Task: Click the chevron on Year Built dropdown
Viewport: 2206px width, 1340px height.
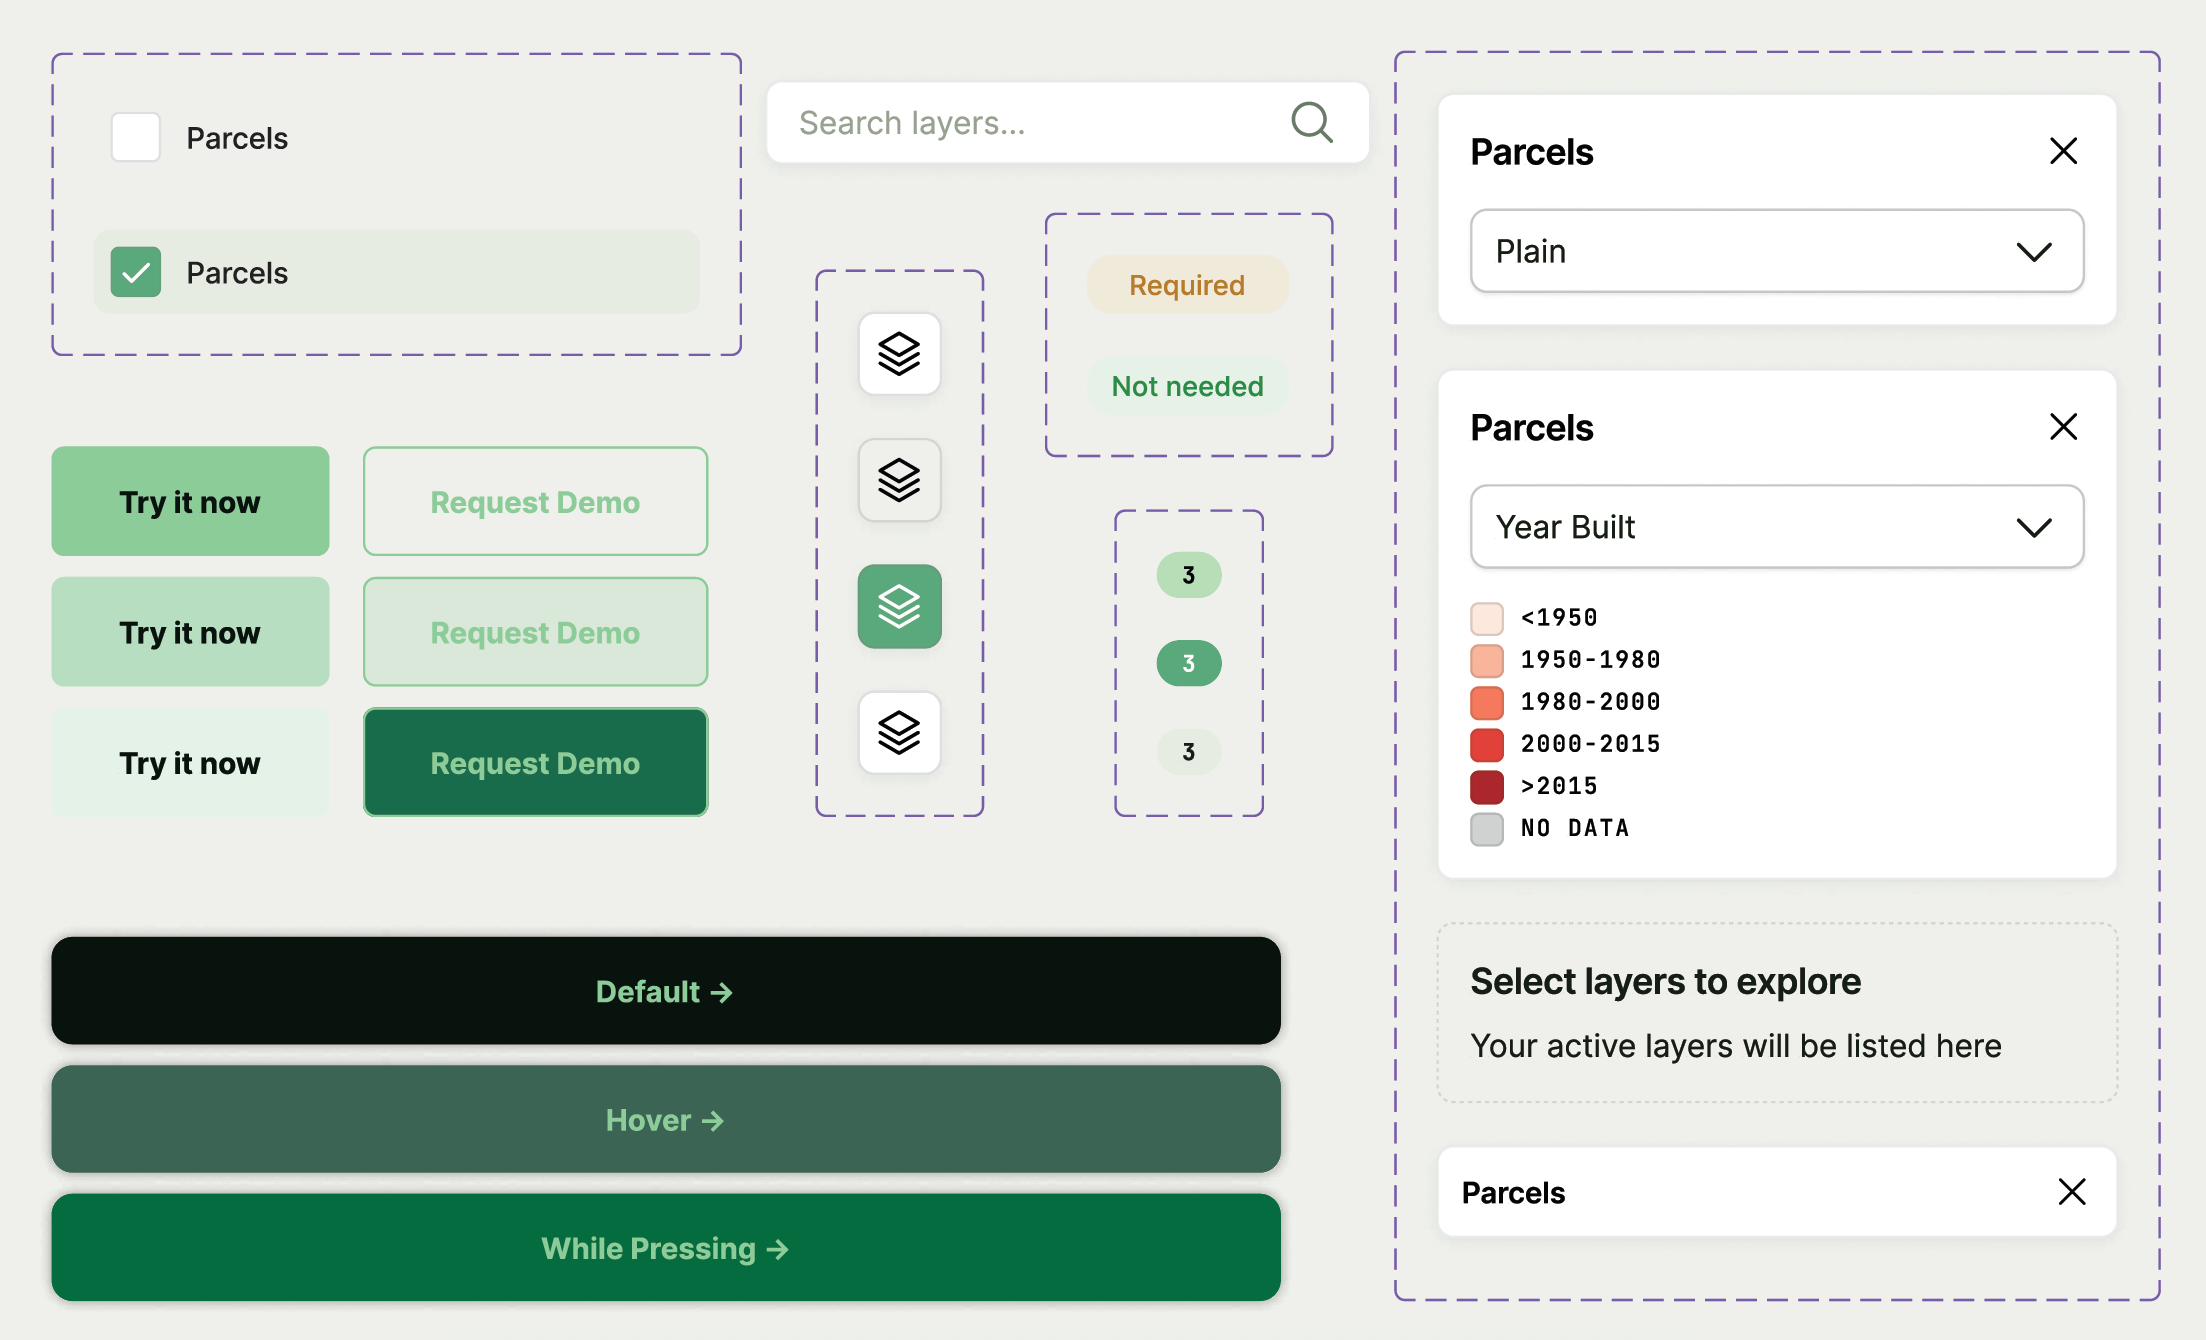Action: [2034, 528]
